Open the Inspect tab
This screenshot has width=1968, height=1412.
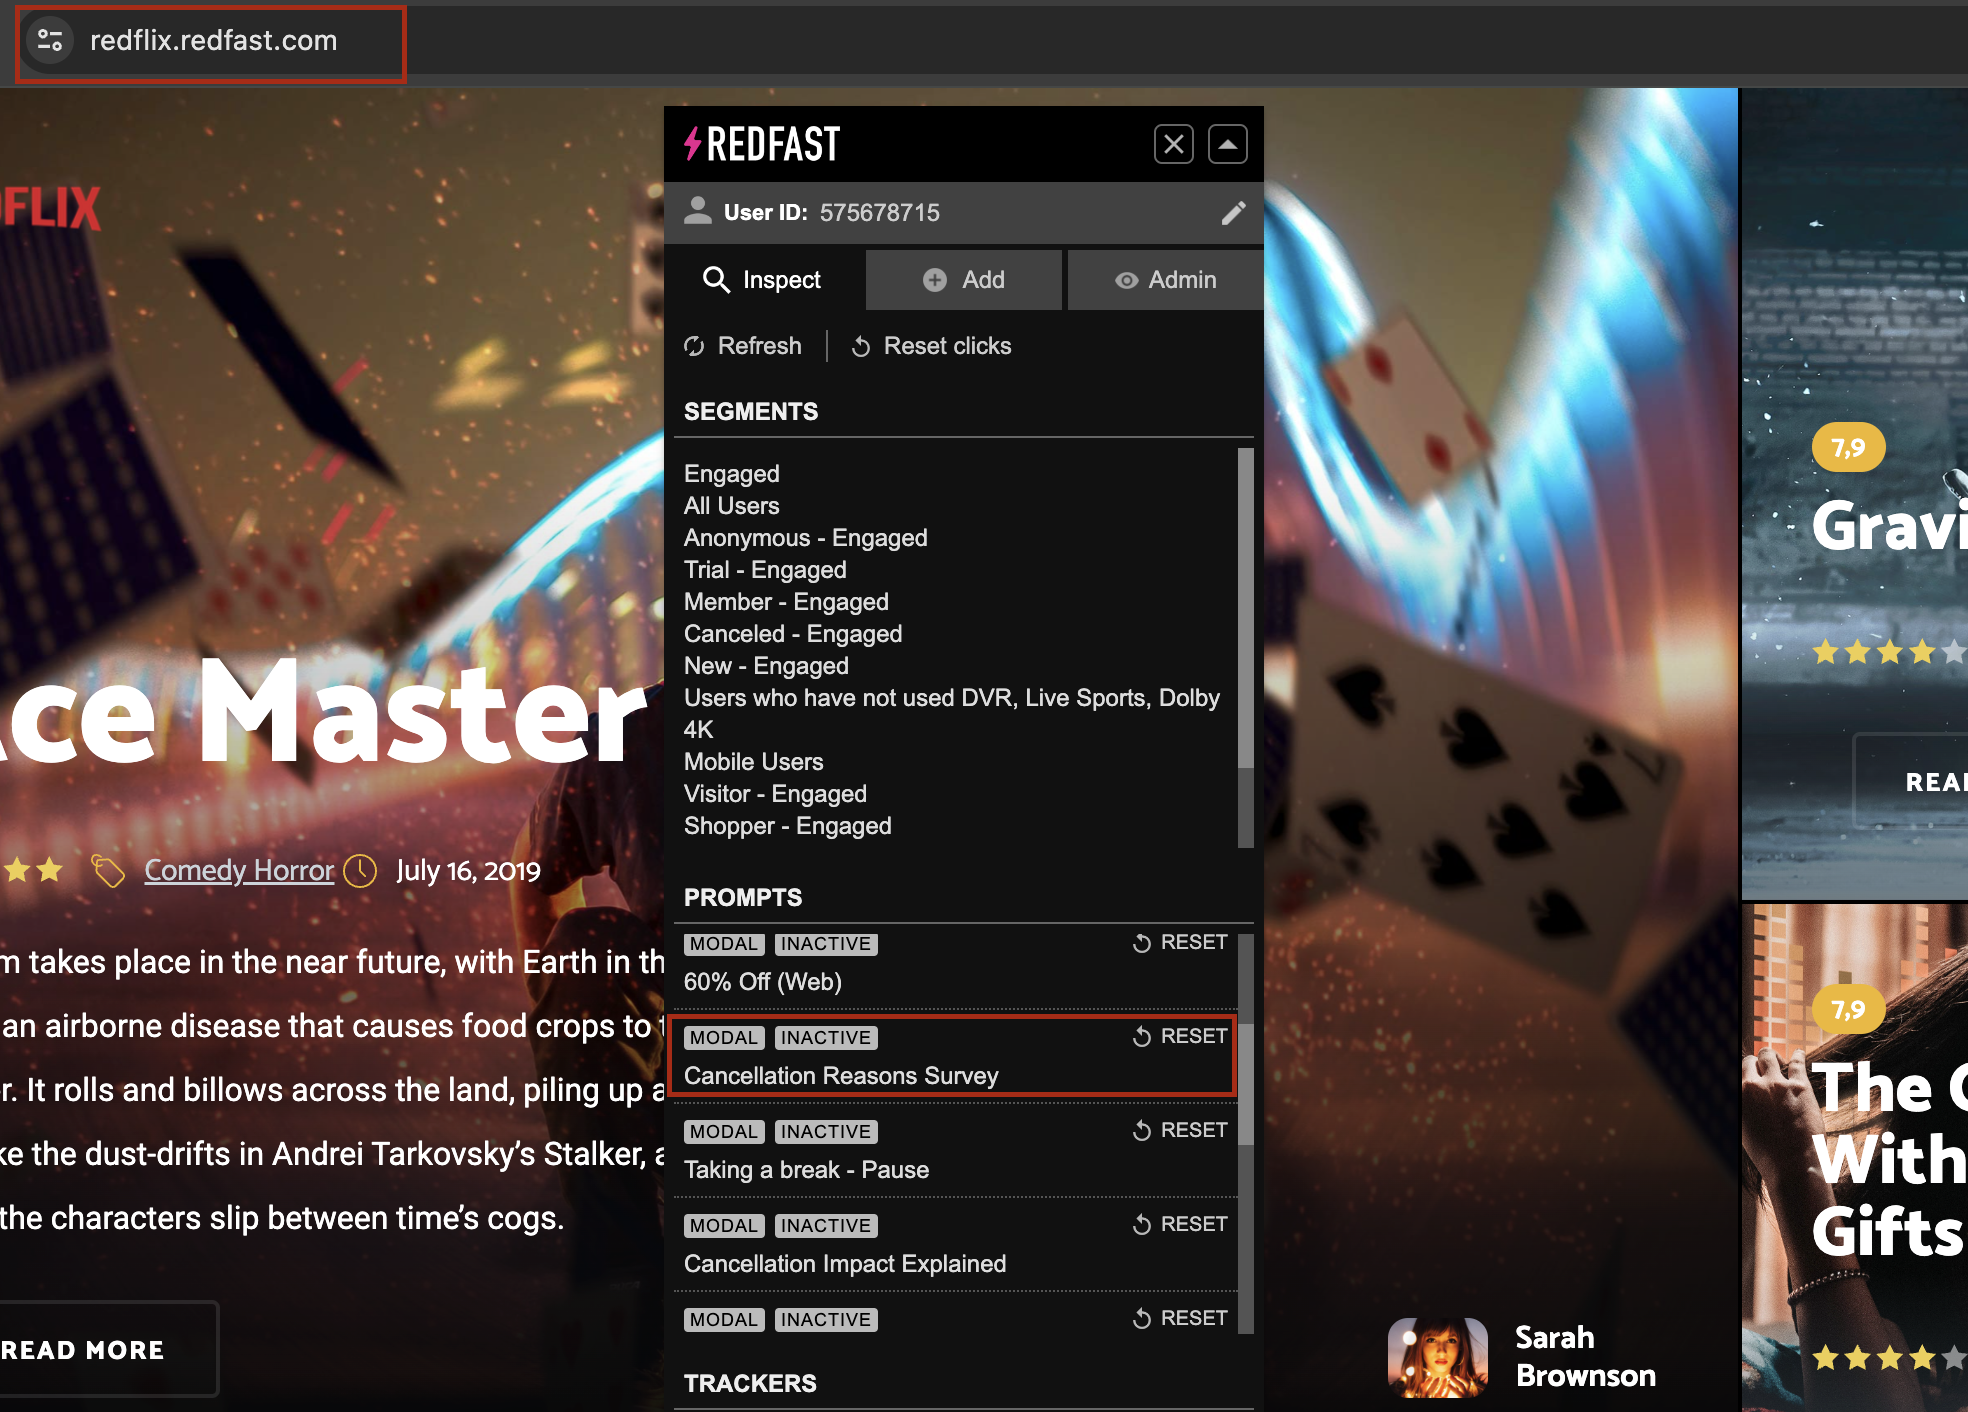[x=763, y=280]
